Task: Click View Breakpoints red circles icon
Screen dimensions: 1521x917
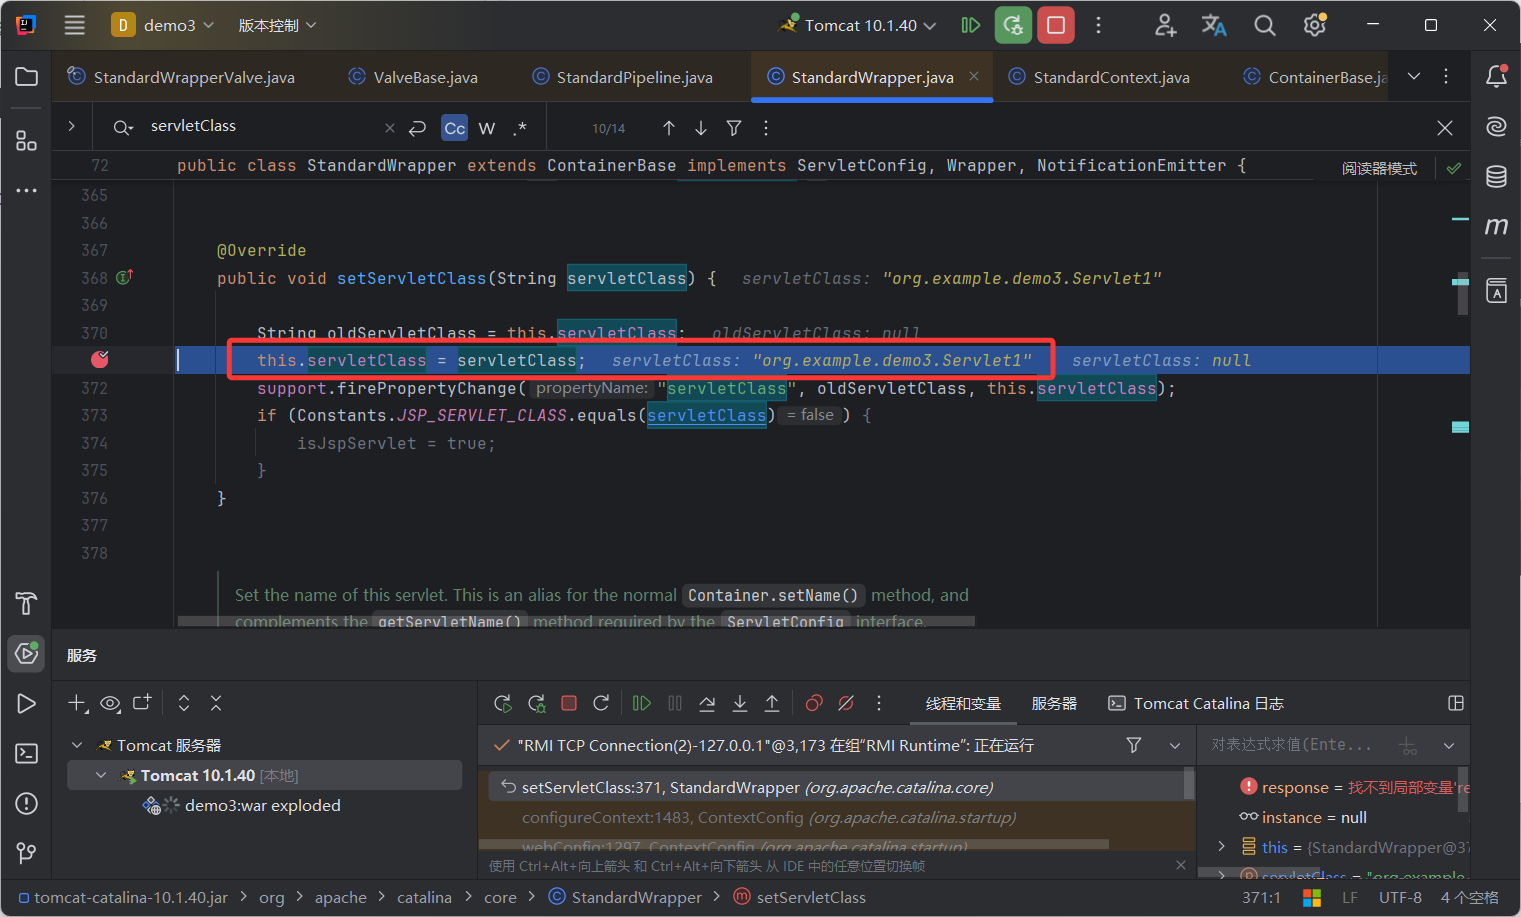Action: (814, 704)
